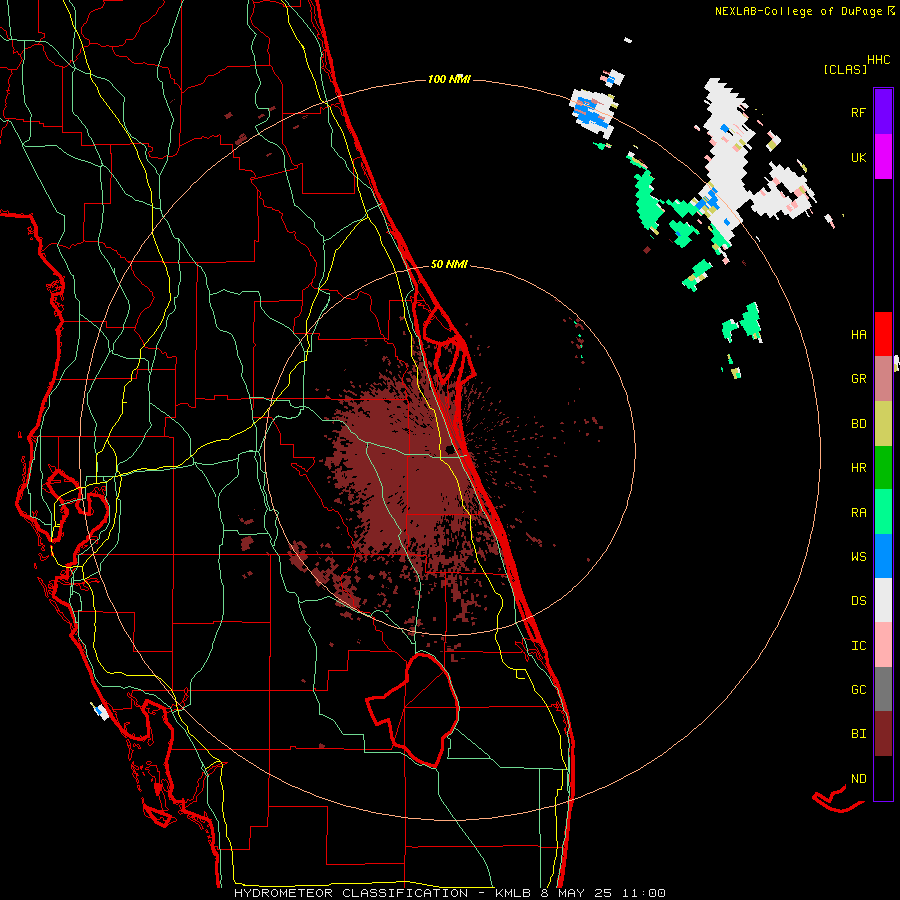Click the DS legend label
This screenshot has width=900, height=900.
[x=858, y=601]
